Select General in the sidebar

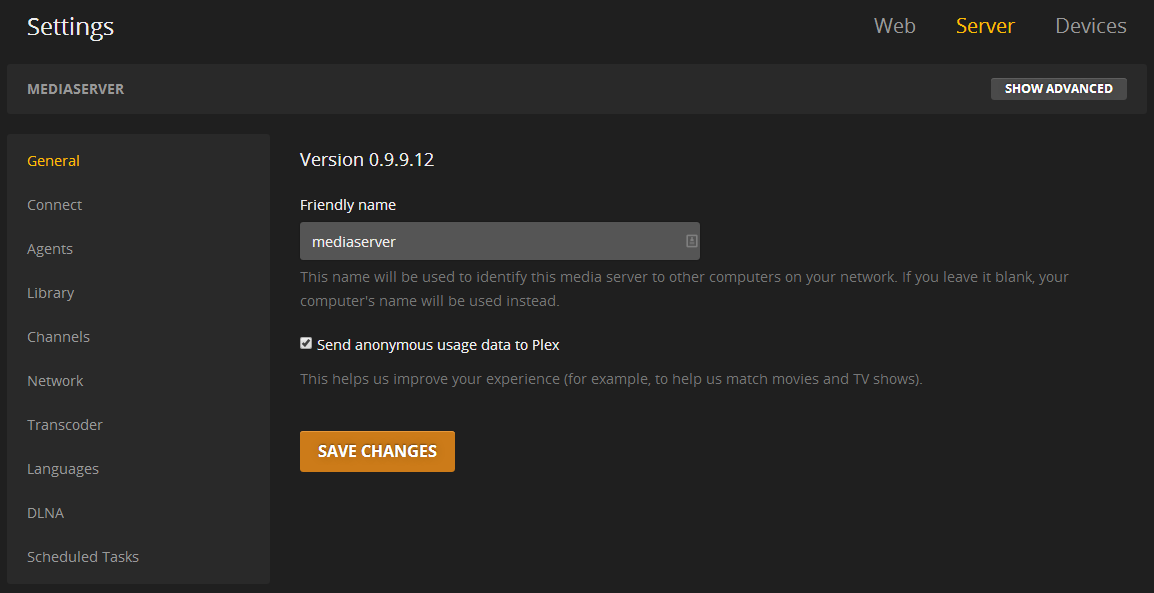coord(53,160)
